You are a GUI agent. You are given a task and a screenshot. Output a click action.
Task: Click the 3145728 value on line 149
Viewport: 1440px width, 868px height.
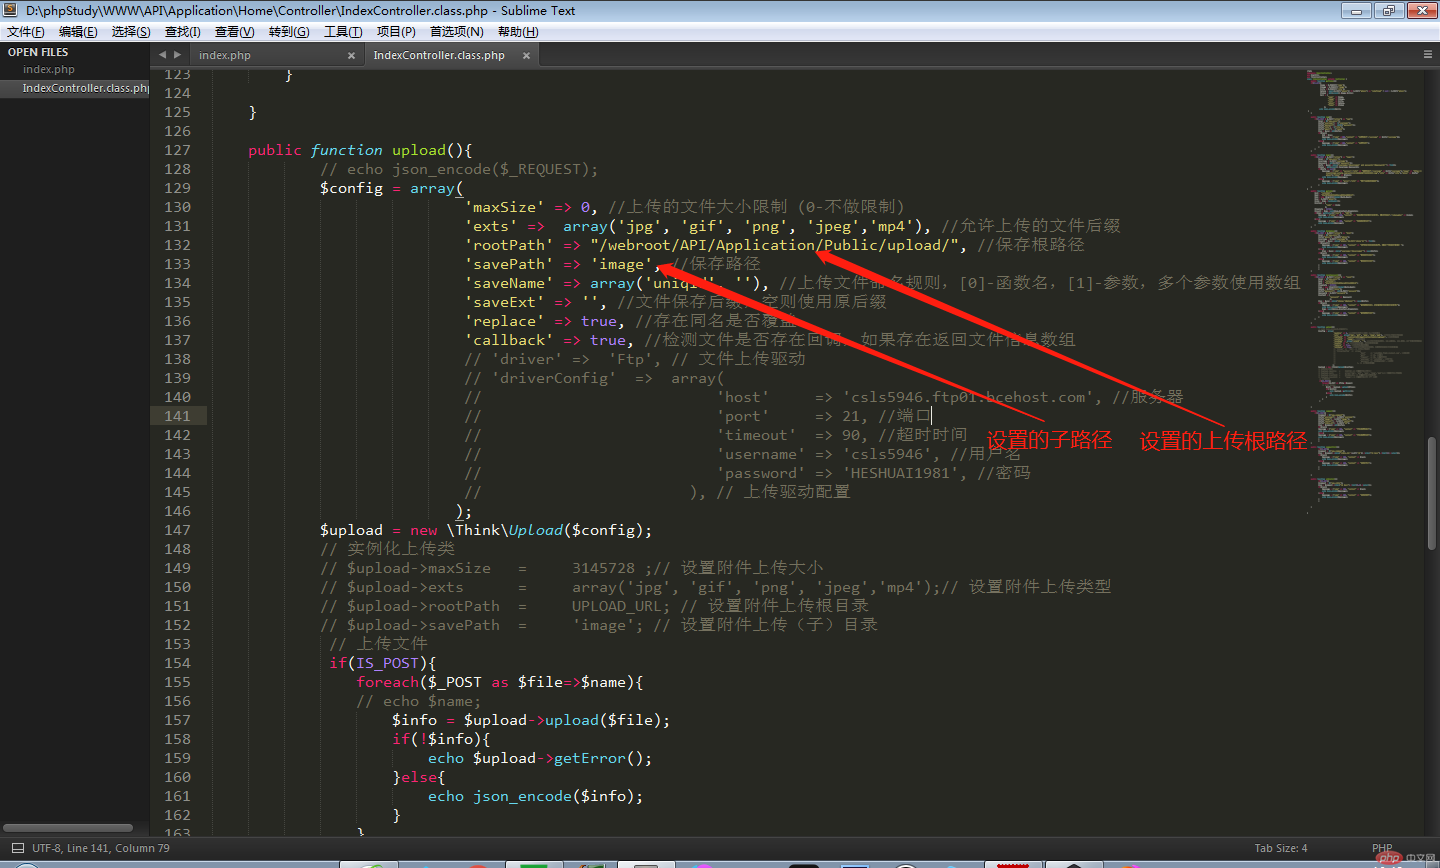tap(603, 568)
